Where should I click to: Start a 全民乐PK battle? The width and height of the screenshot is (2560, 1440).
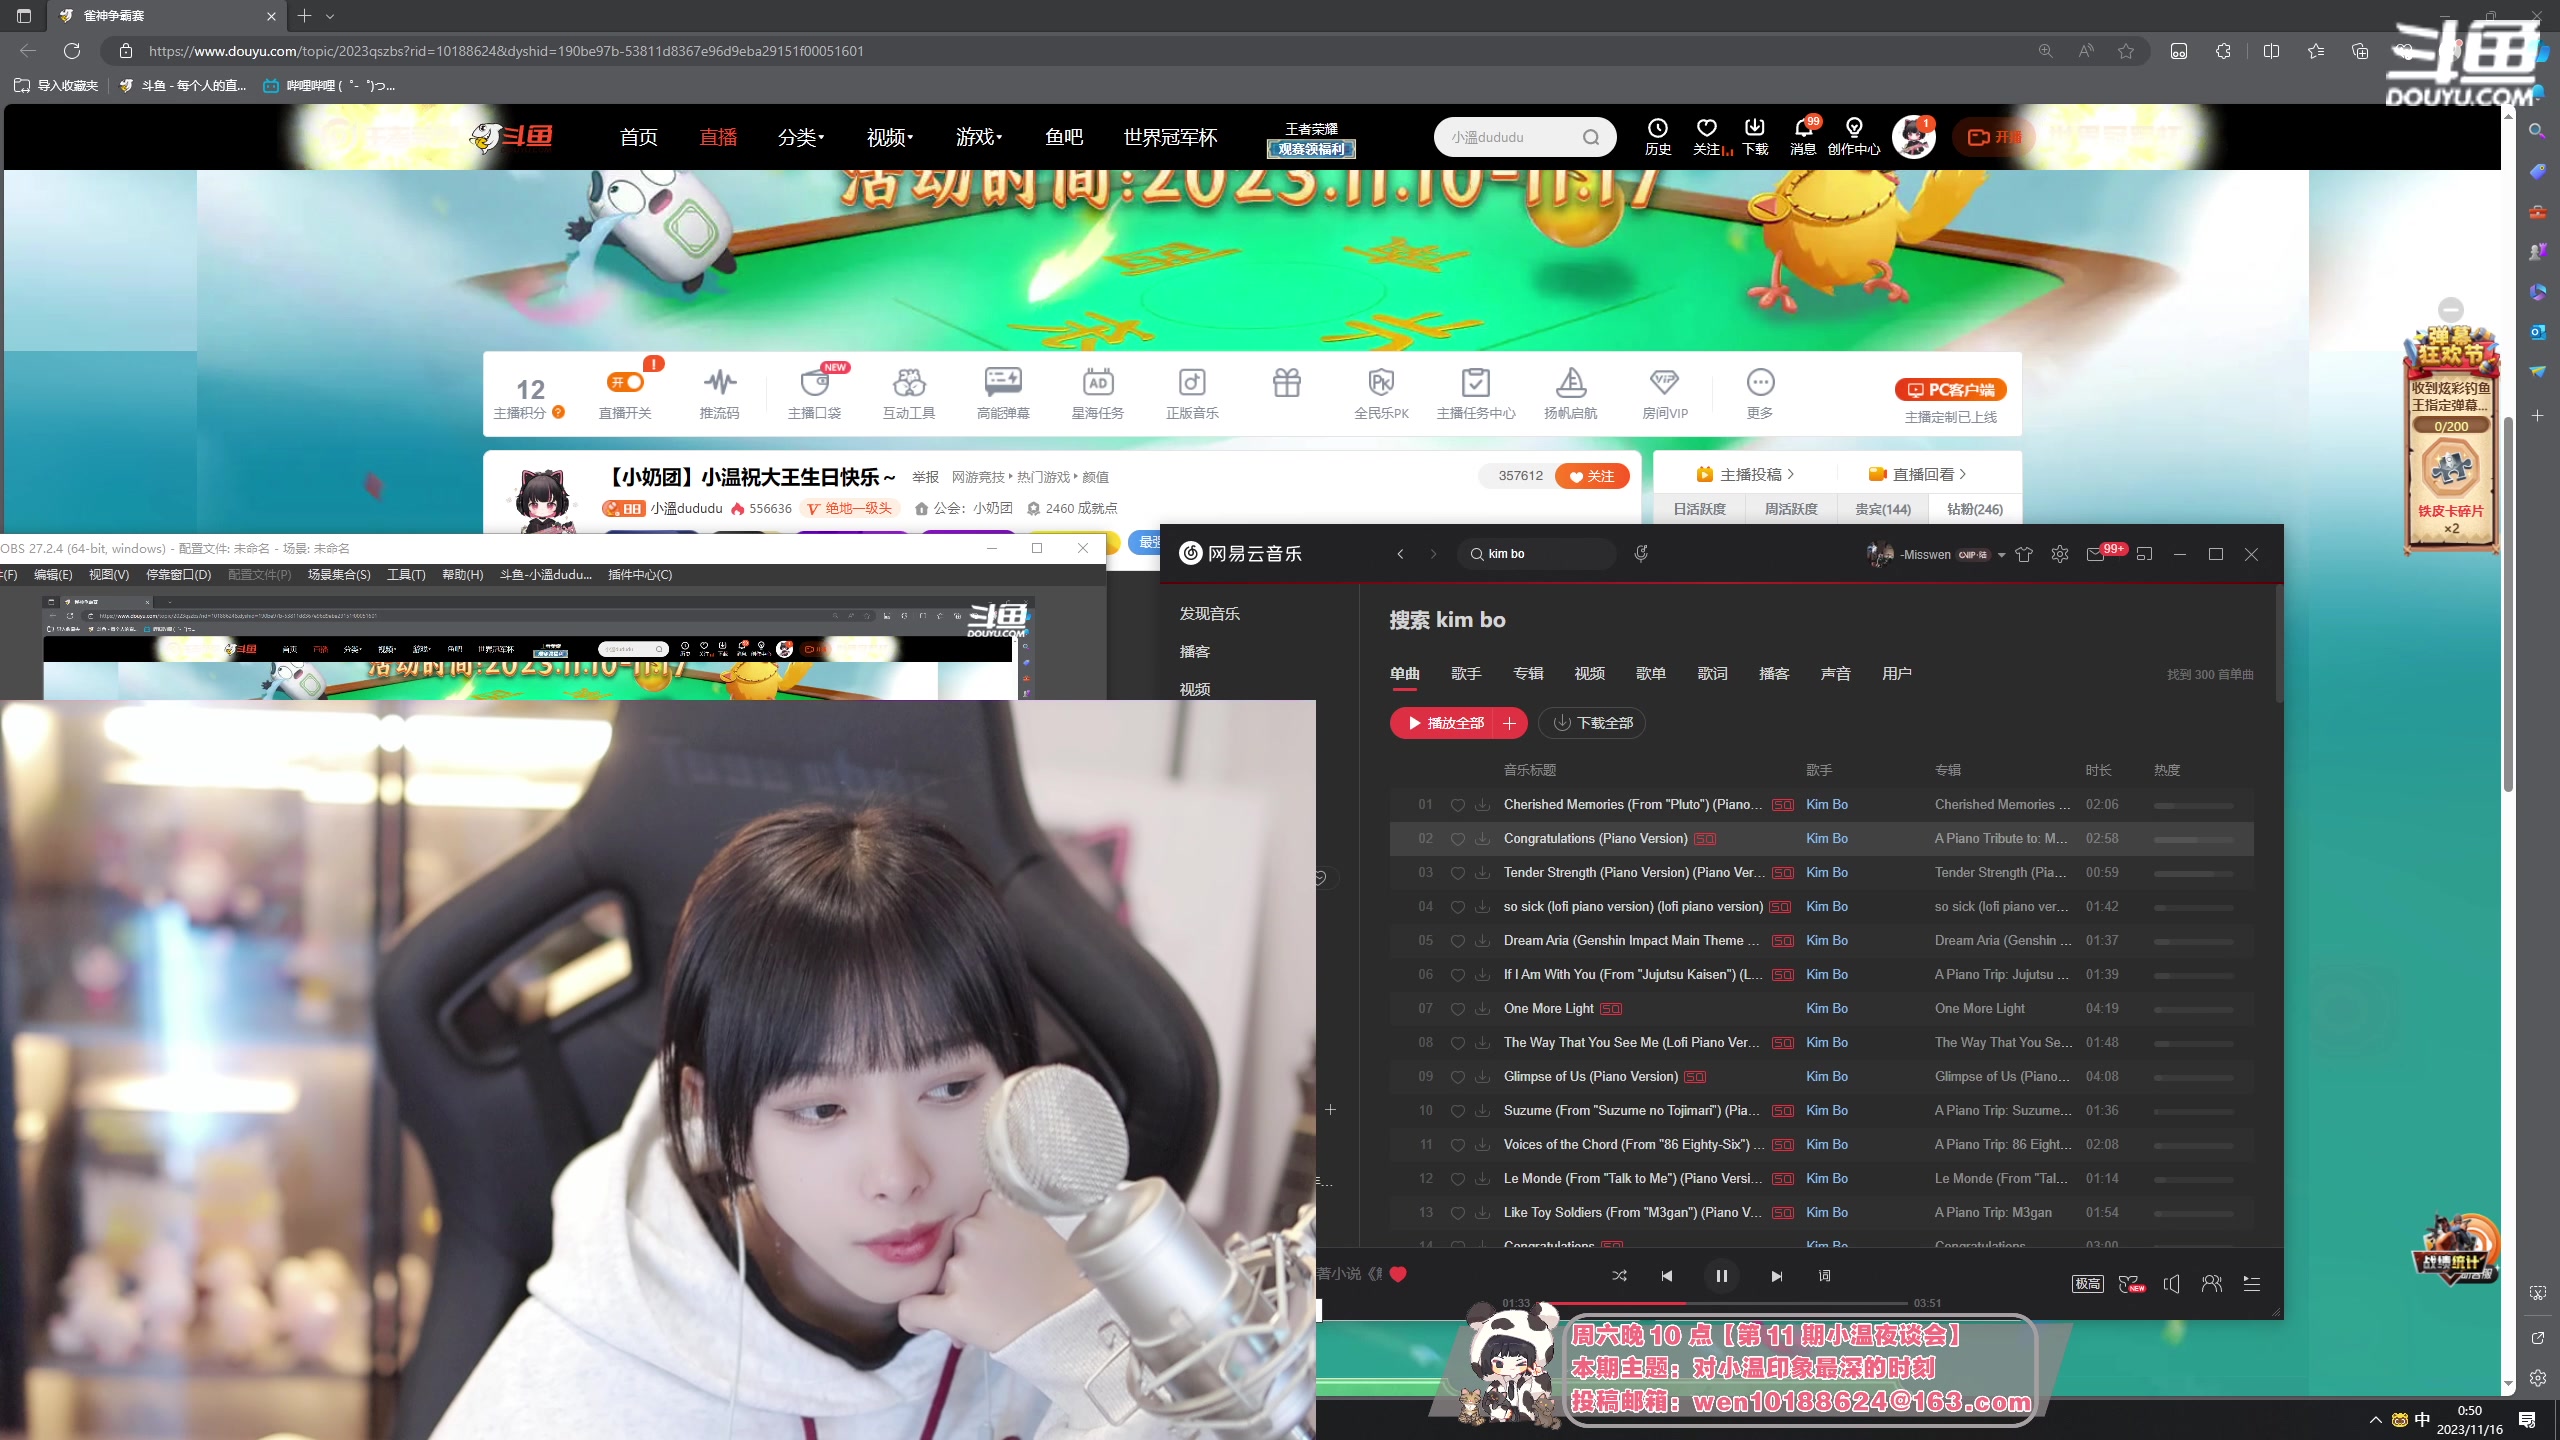(1381, 393)
